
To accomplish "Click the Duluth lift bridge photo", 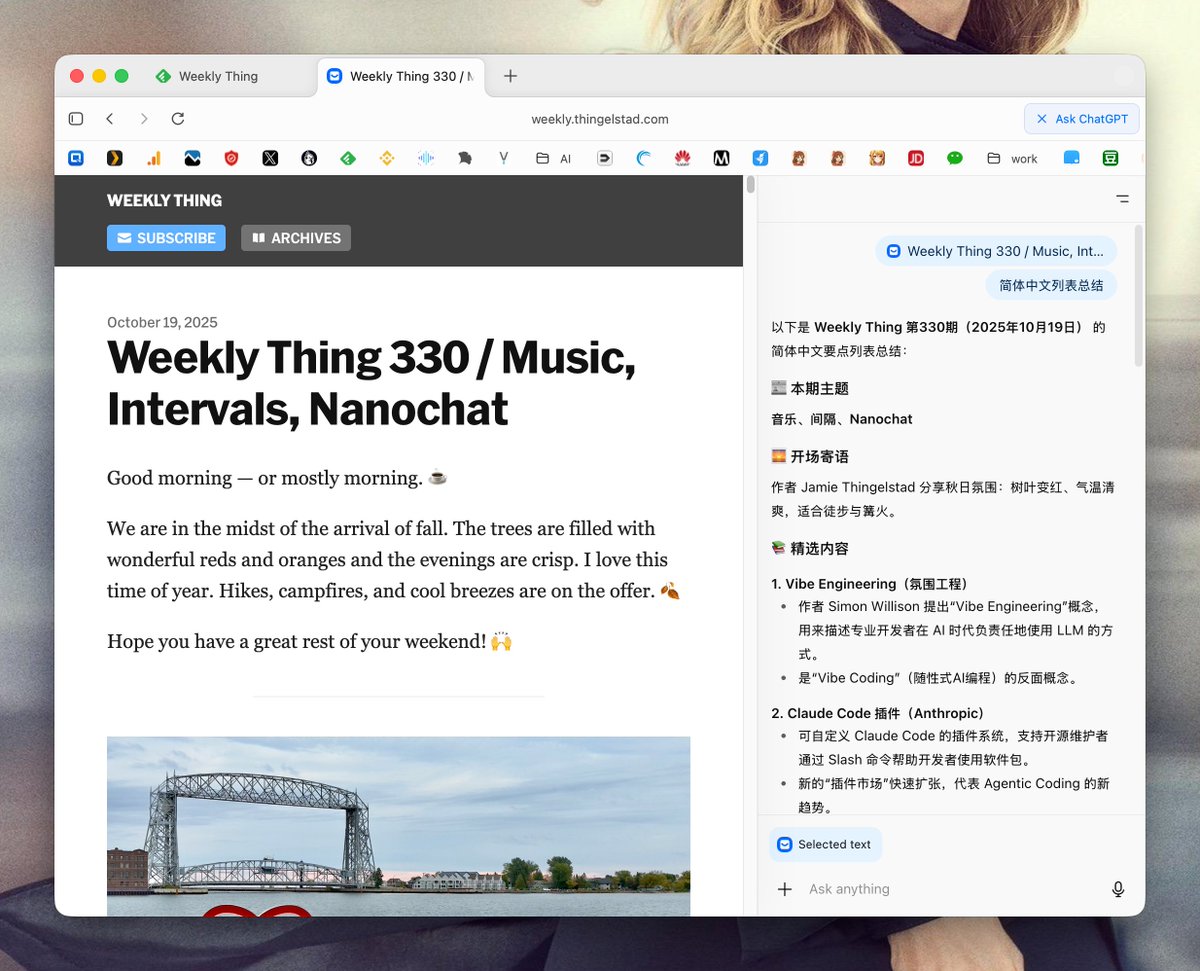I will point(398,826).
